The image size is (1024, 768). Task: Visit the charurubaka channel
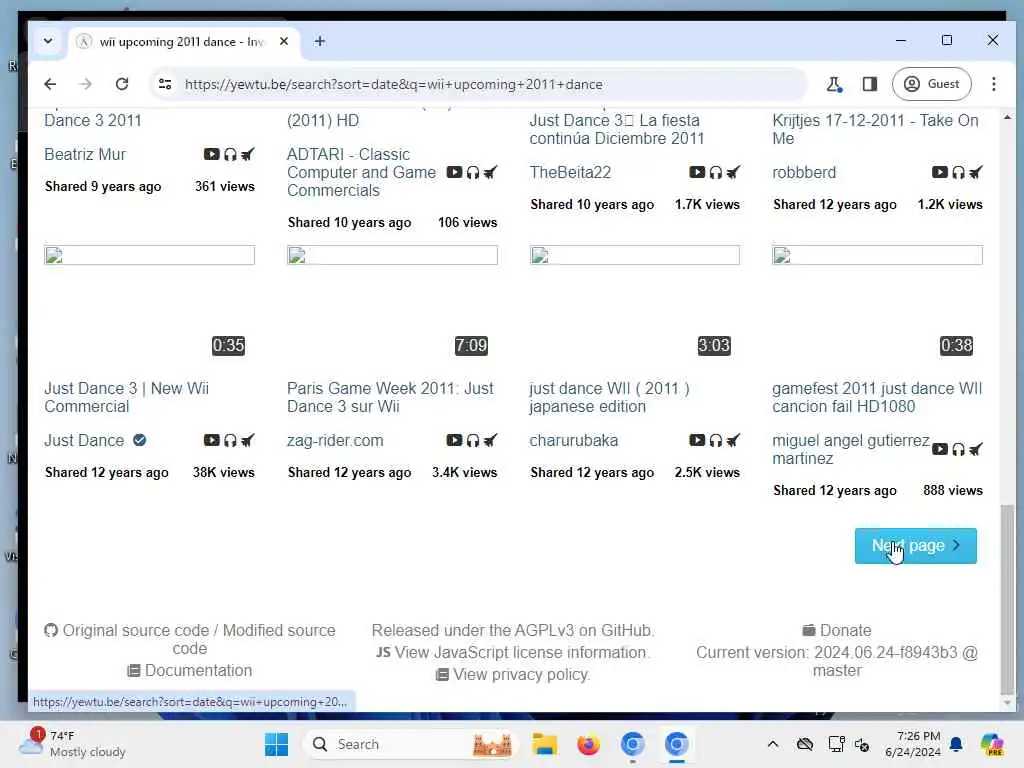(573, 440)
